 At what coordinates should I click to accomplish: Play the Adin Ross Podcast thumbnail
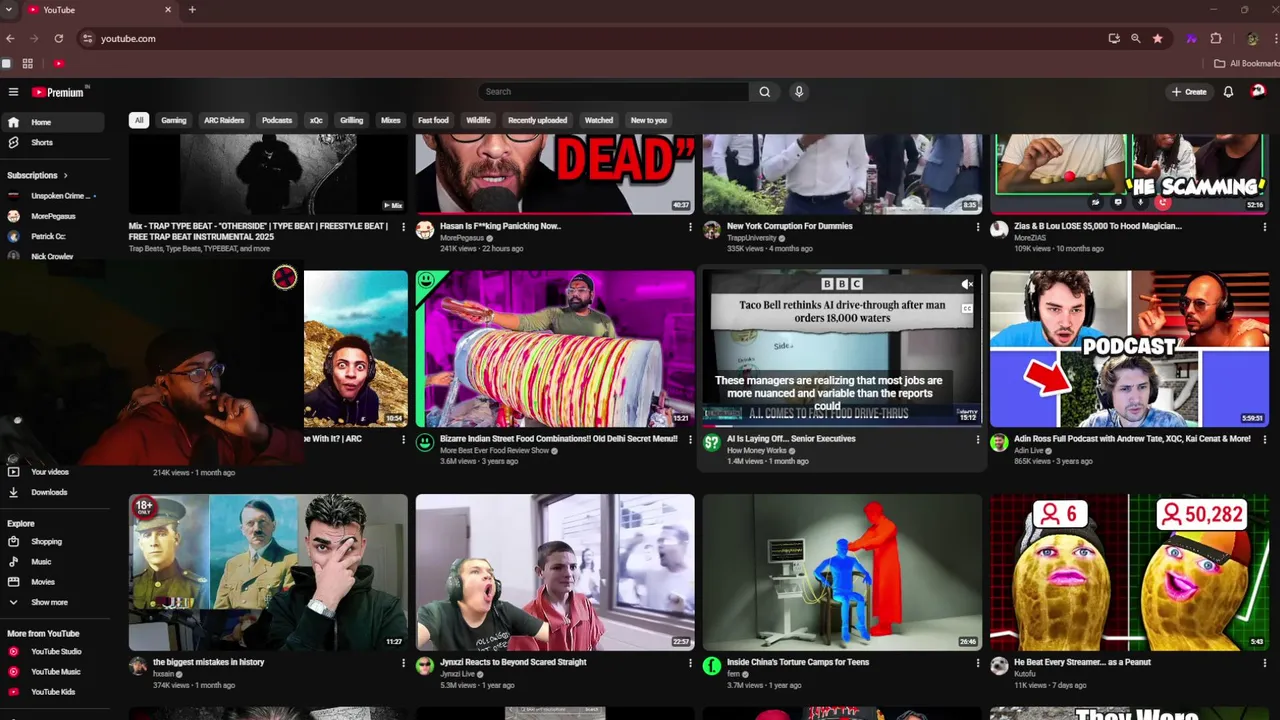point(1129,348)
